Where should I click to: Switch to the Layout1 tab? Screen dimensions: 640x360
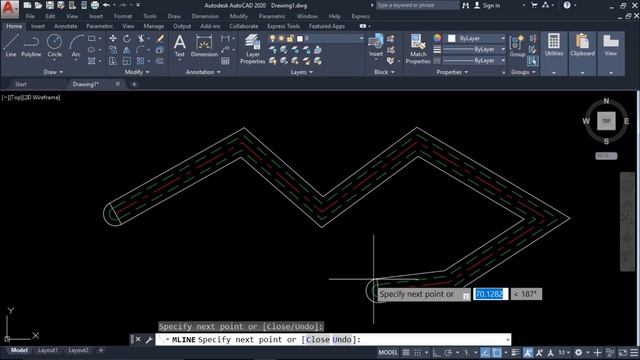pyautogui.click(x=48, y=350)
